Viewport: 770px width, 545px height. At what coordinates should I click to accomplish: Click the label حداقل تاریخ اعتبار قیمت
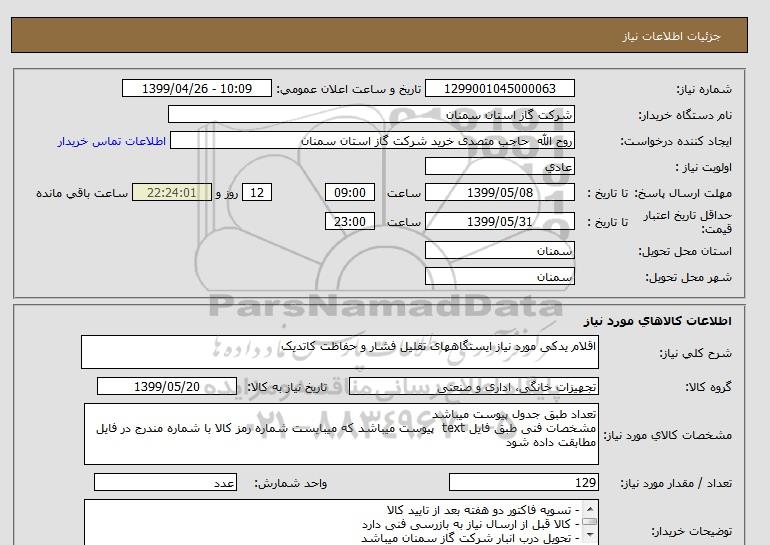[x=688, y=222]
